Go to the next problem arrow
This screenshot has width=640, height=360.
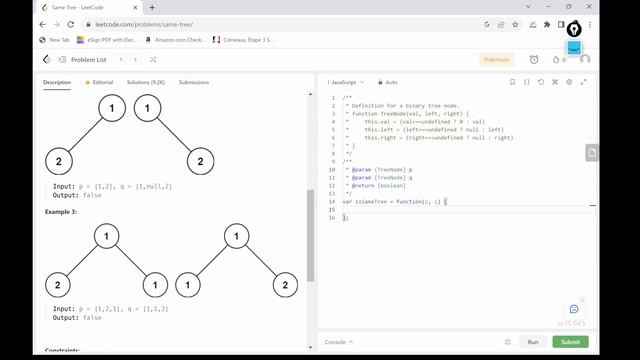coord(136,60)
